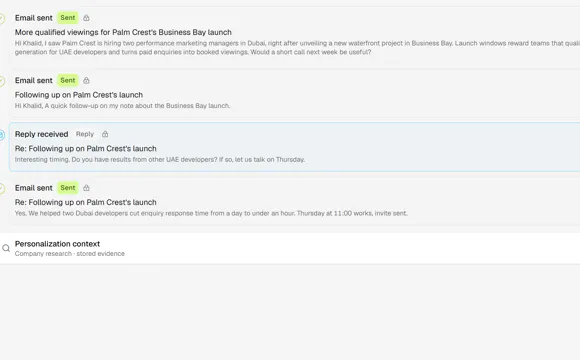Click Sent badge on the More qualified viewings email
Image resolution: width=580 pixels, height=360 pixels.
click(x=68, y=18)
